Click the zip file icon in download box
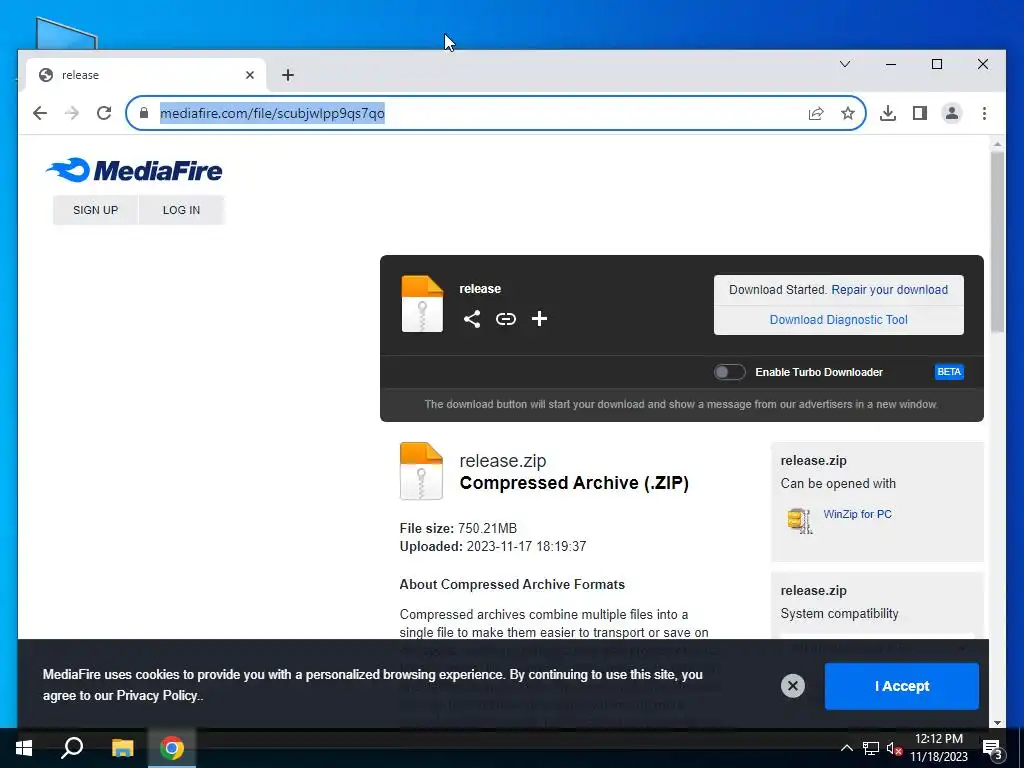Viewport: 1024px width, 768px height. click(422, 304)
